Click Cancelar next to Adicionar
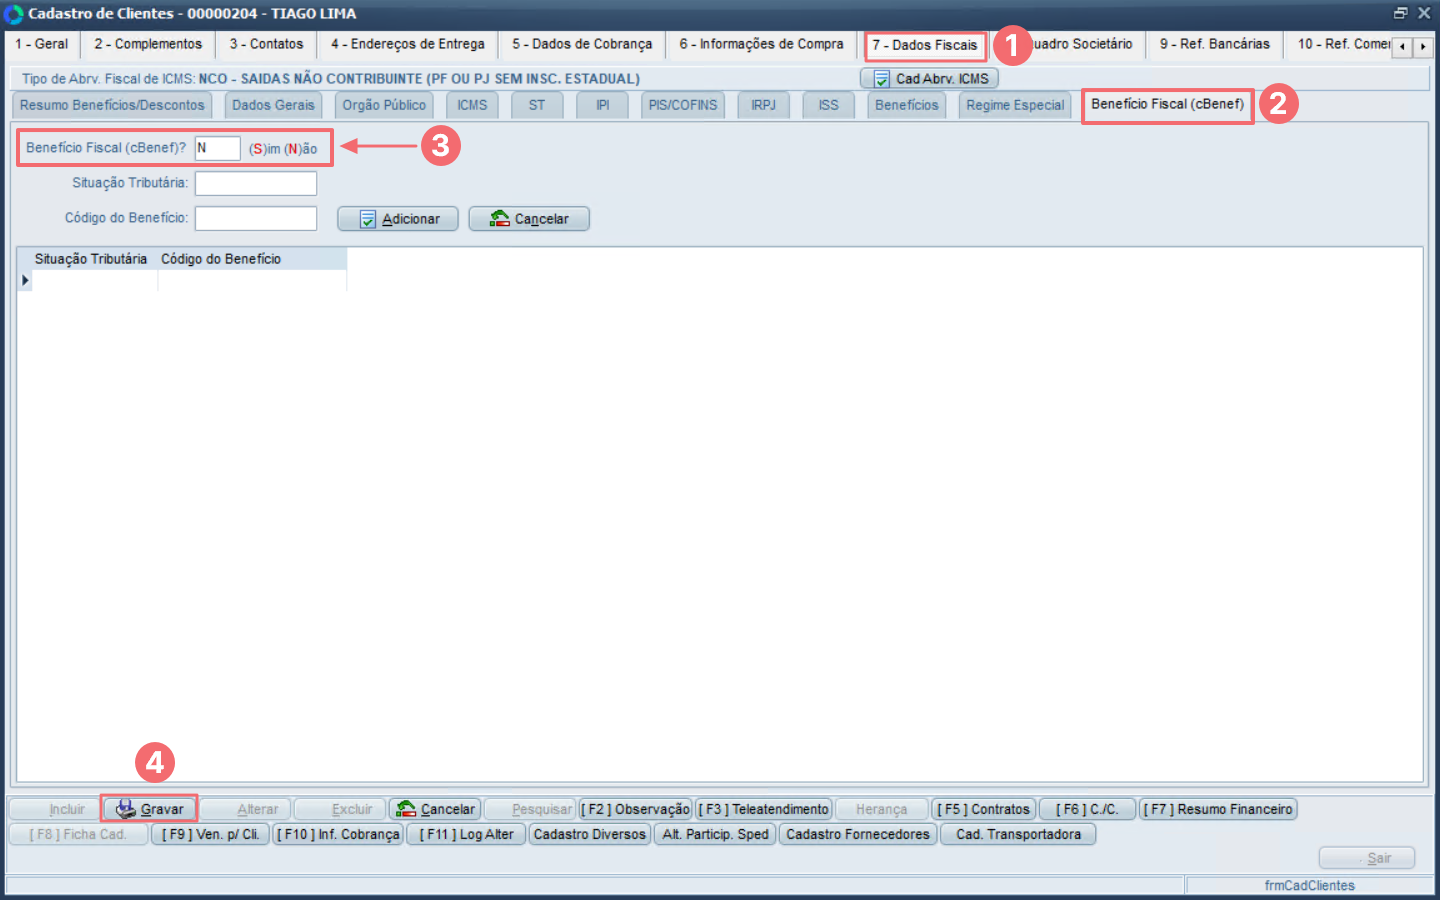The image size is (1440, 900). click(528, 219)
